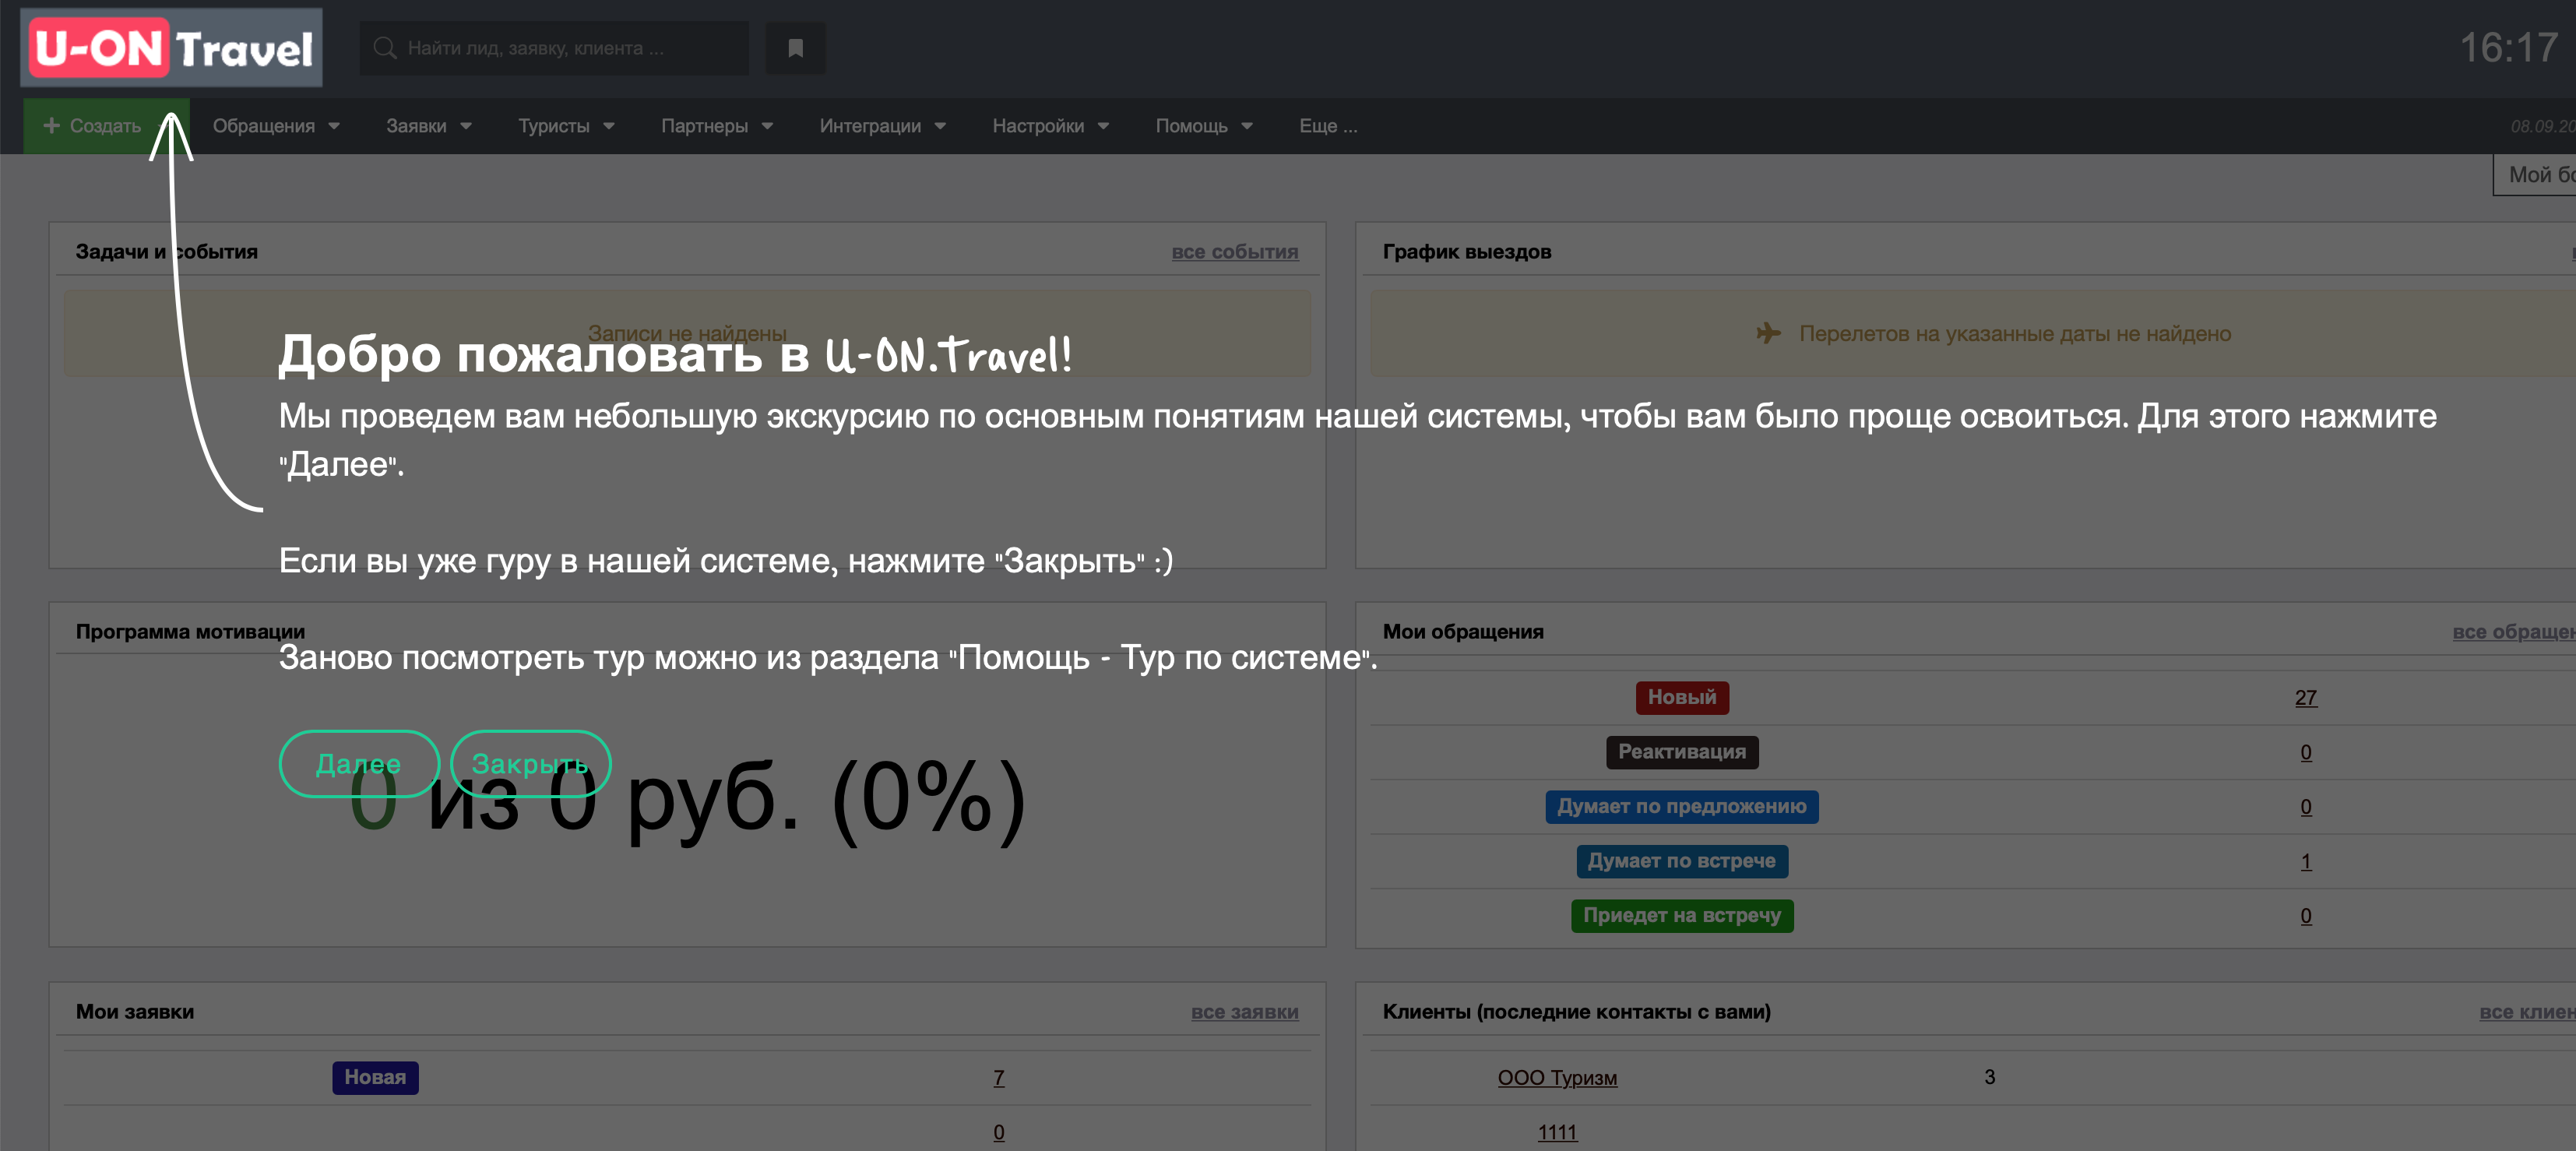Click the График выездов heading
2576x1151 pixels.
pyautogui.click(x=1466, y=252)
